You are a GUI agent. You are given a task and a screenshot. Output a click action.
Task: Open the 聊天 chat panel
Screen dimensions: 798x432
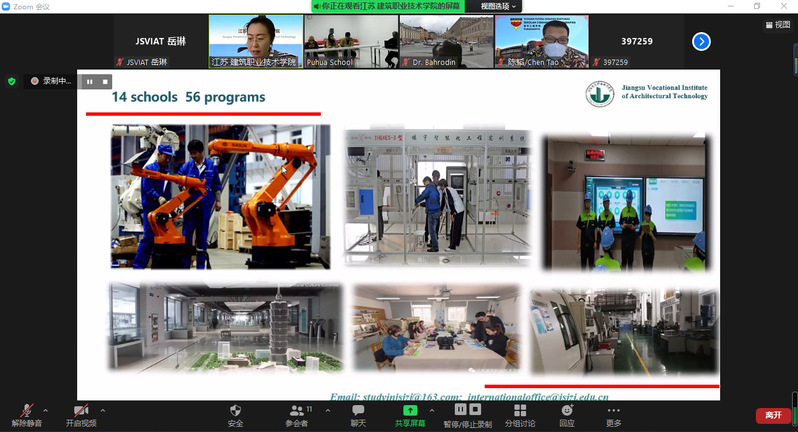[x=358, y=412]
